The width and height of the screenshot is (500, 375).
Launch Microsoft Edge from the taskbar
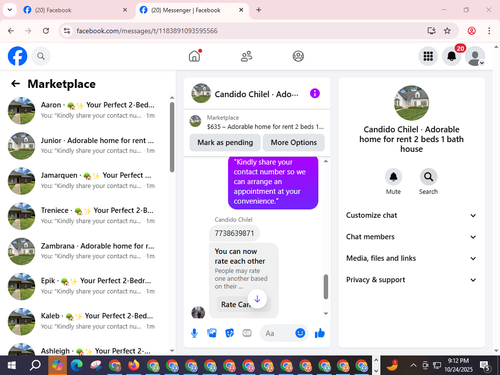tap(77, 366)
